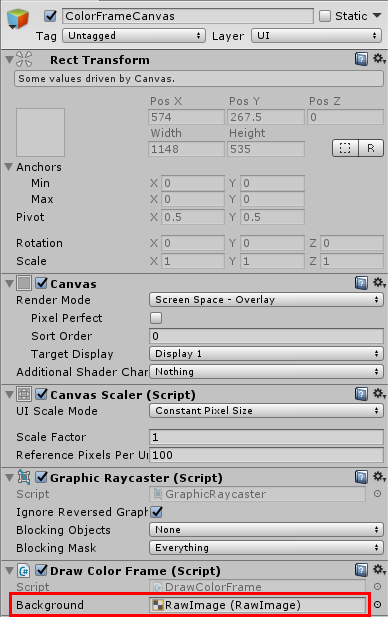This screenshot has height=617, width=388.
Task: Open the Canvas component gear settings menu
Action: [x=379, y=282]
